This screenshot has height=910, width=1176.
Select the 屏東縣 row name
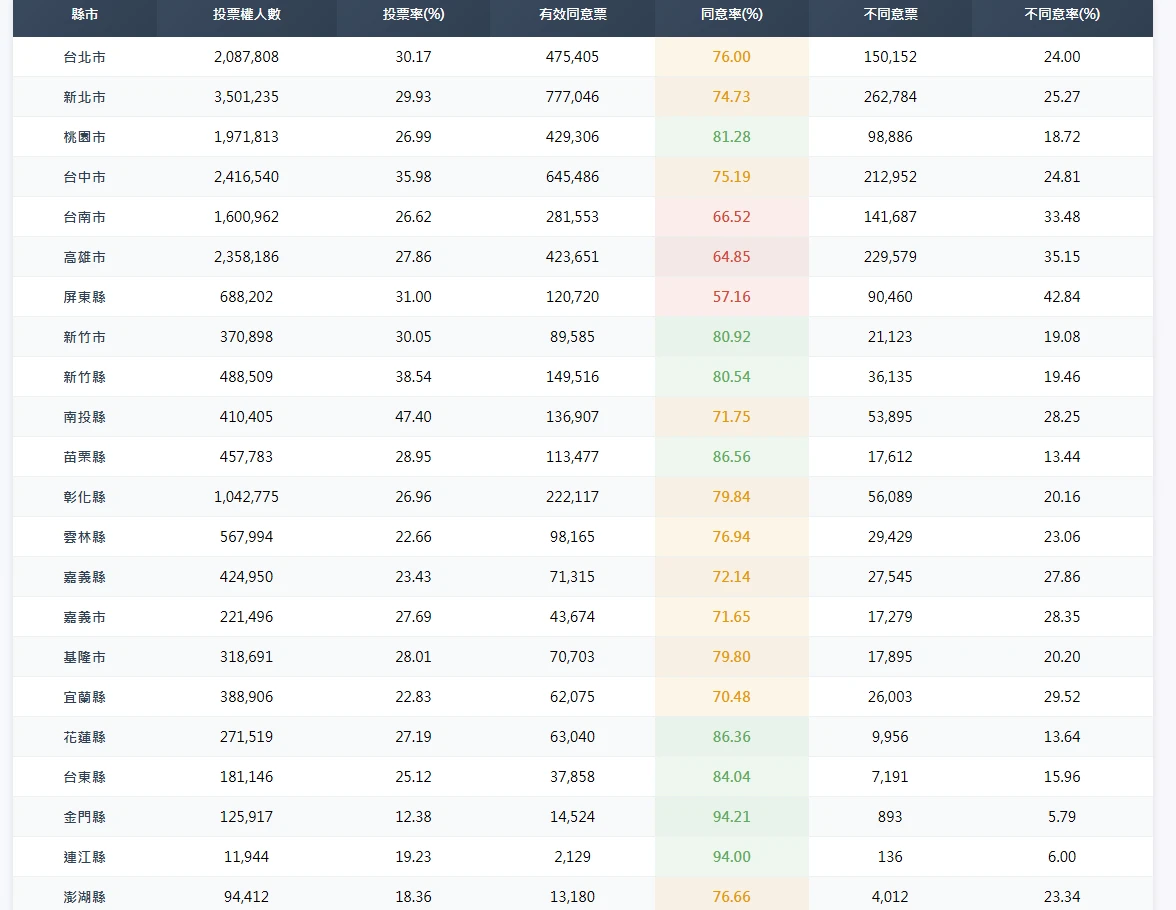85,297
